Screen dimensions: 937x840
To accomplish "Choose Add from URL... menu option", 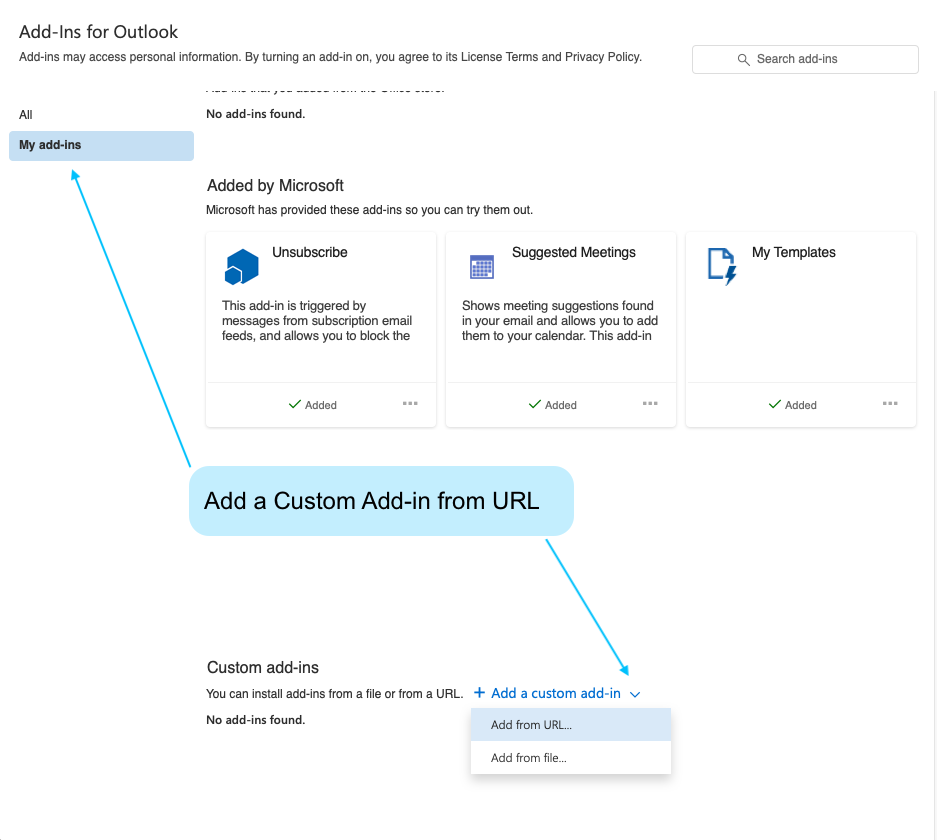I will point(571,725).
